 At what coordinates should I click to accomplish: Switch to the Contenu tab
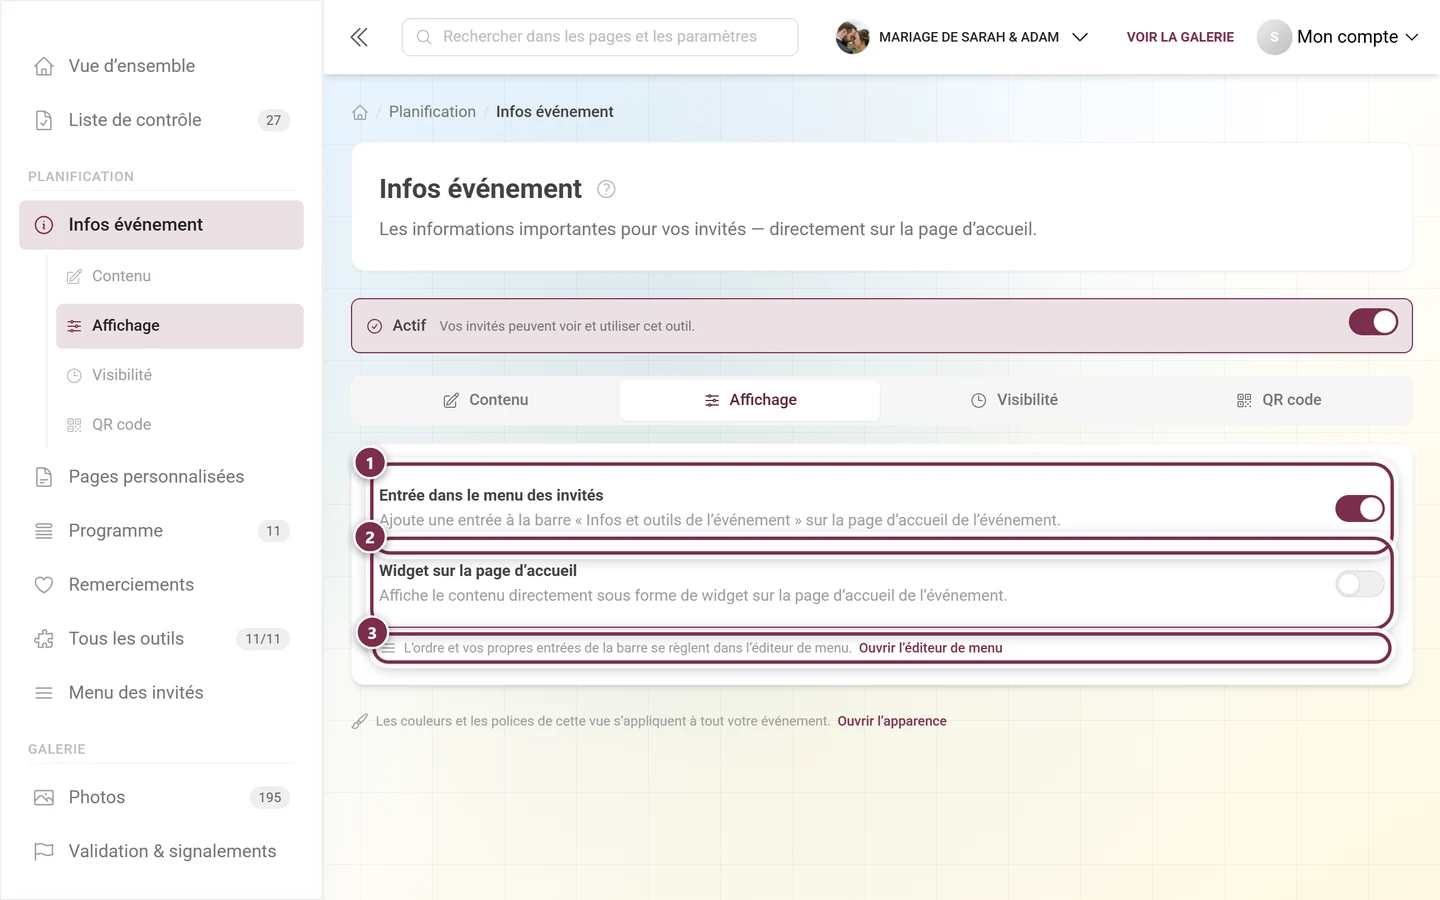[x=486, y=400]
